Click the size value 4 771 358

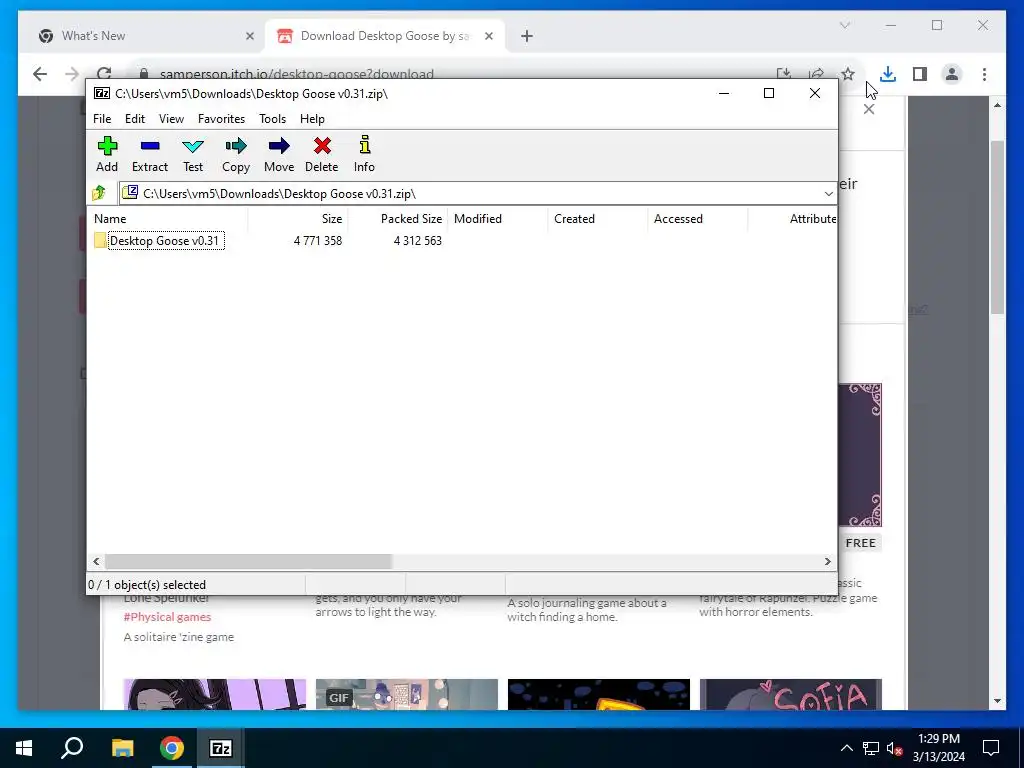(318, 240)
